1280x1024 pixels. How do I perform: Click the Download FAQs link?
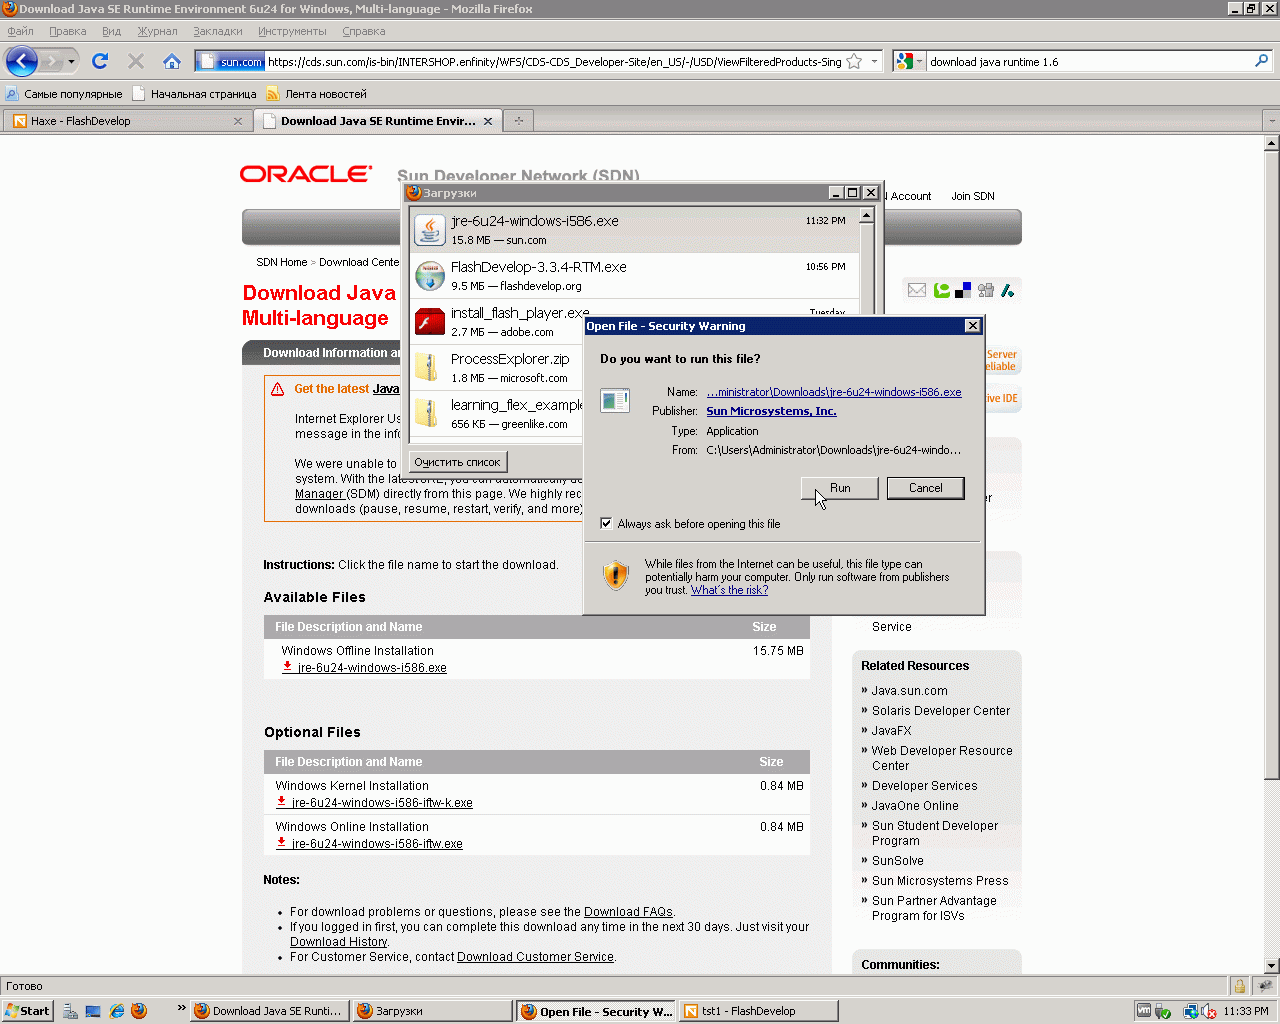[628, 912]
